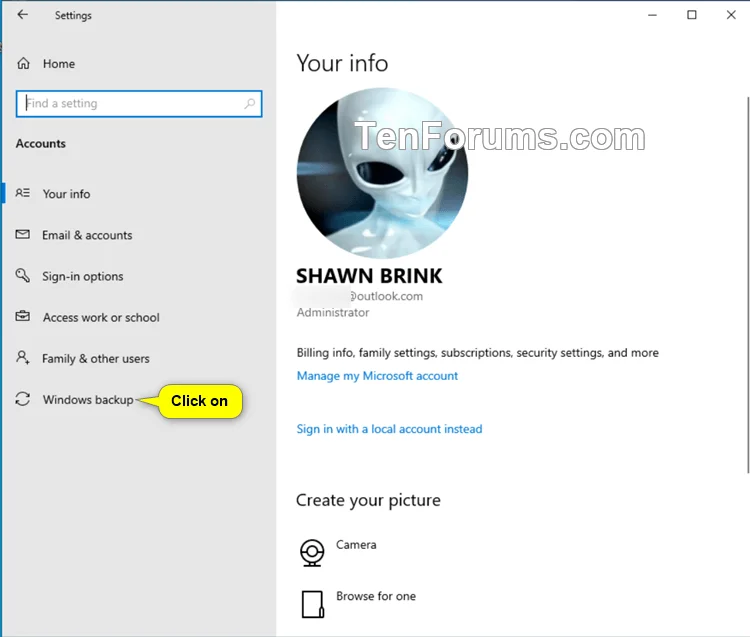Viewport: 750px width, 637px height.
Task: Close the Settings window
Action: [x=731, y=15]
